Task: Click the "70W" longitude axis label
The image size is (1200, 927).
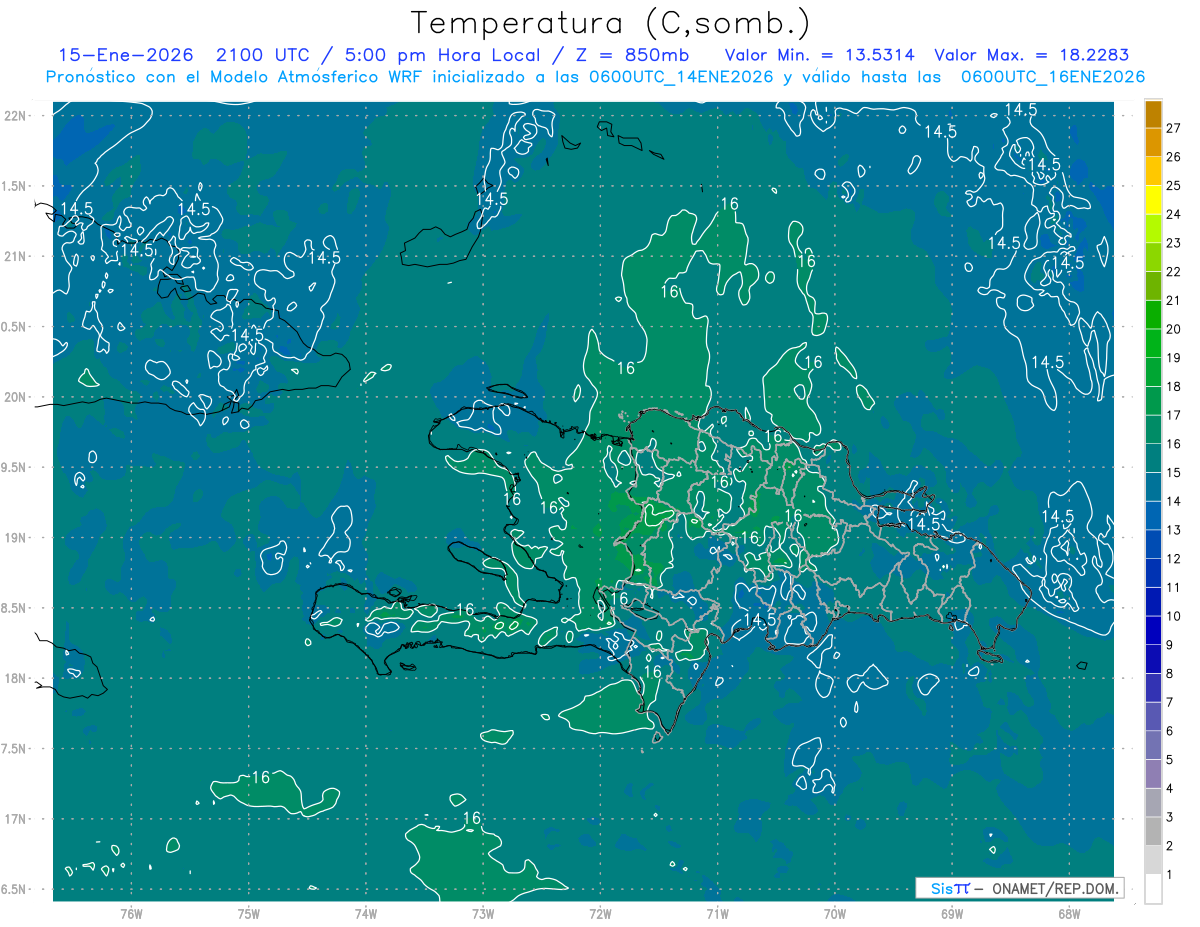Action: tap(835, 914)
